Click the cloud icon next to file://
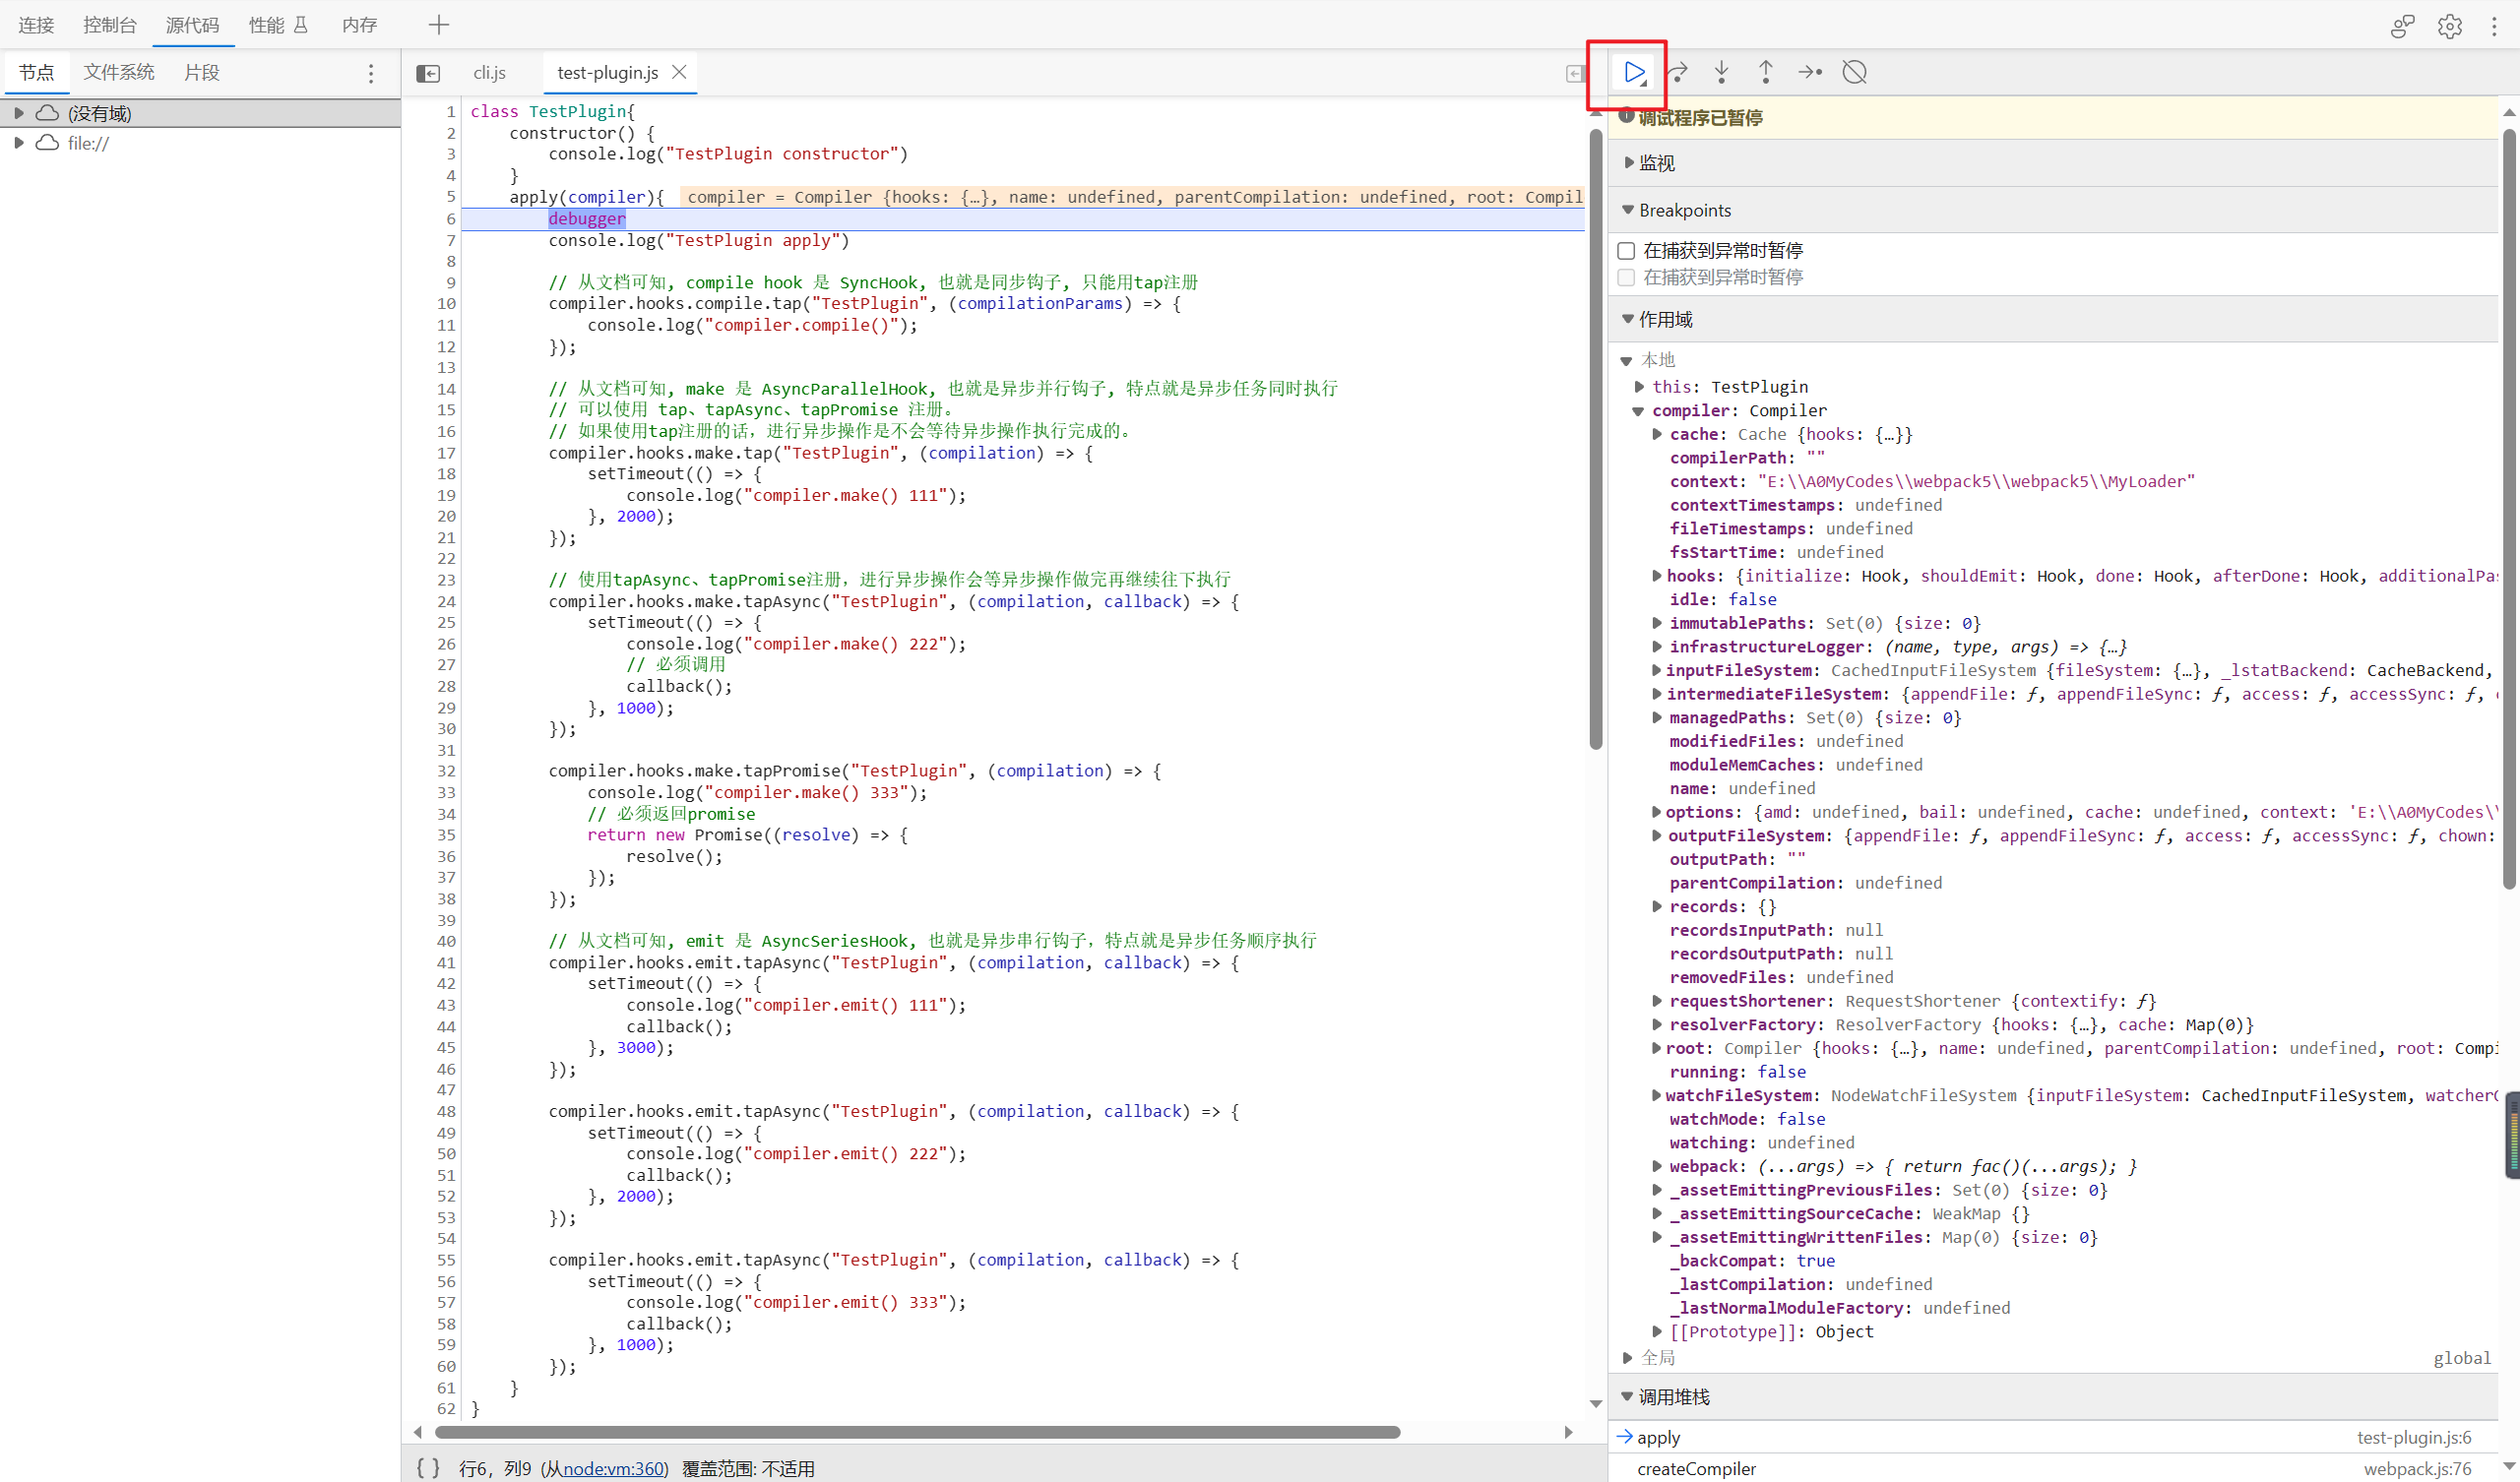Screen dimensions: 2520x1482 click(47, 143)
